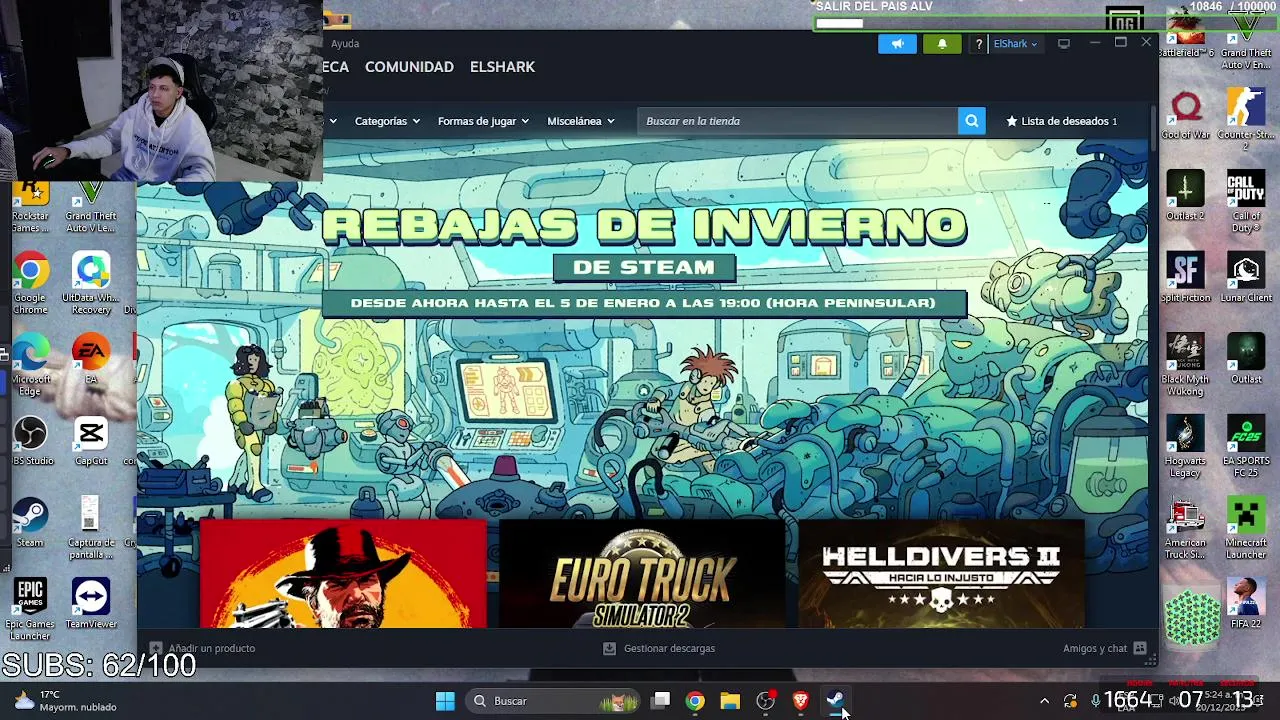Click the Steam help question mark

(x=979, y=44)
